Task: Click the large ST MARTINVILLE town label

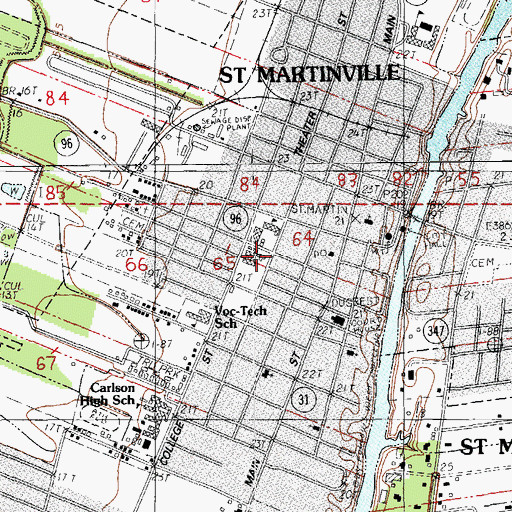Action: click(x=309, y=74)
